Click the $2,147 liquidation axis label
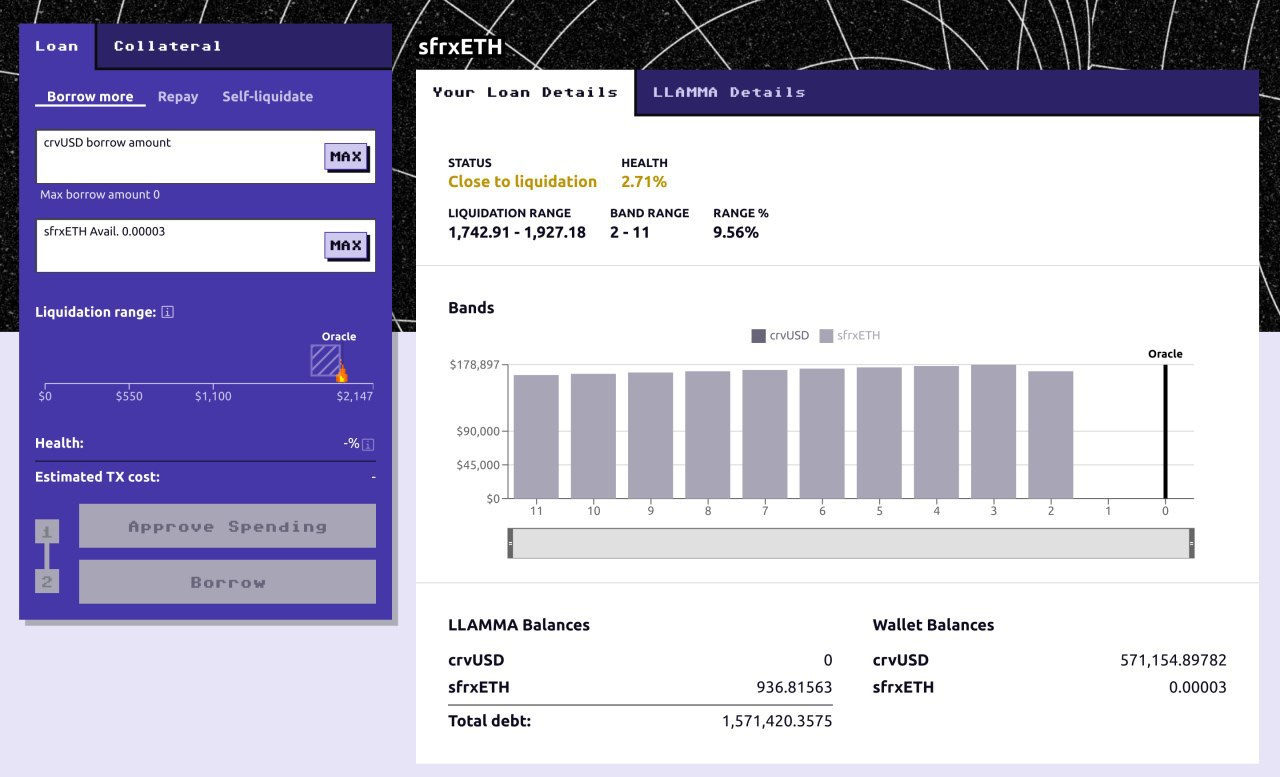The width and height of the screenshot is (1280, 777). [x=355, y=397]
